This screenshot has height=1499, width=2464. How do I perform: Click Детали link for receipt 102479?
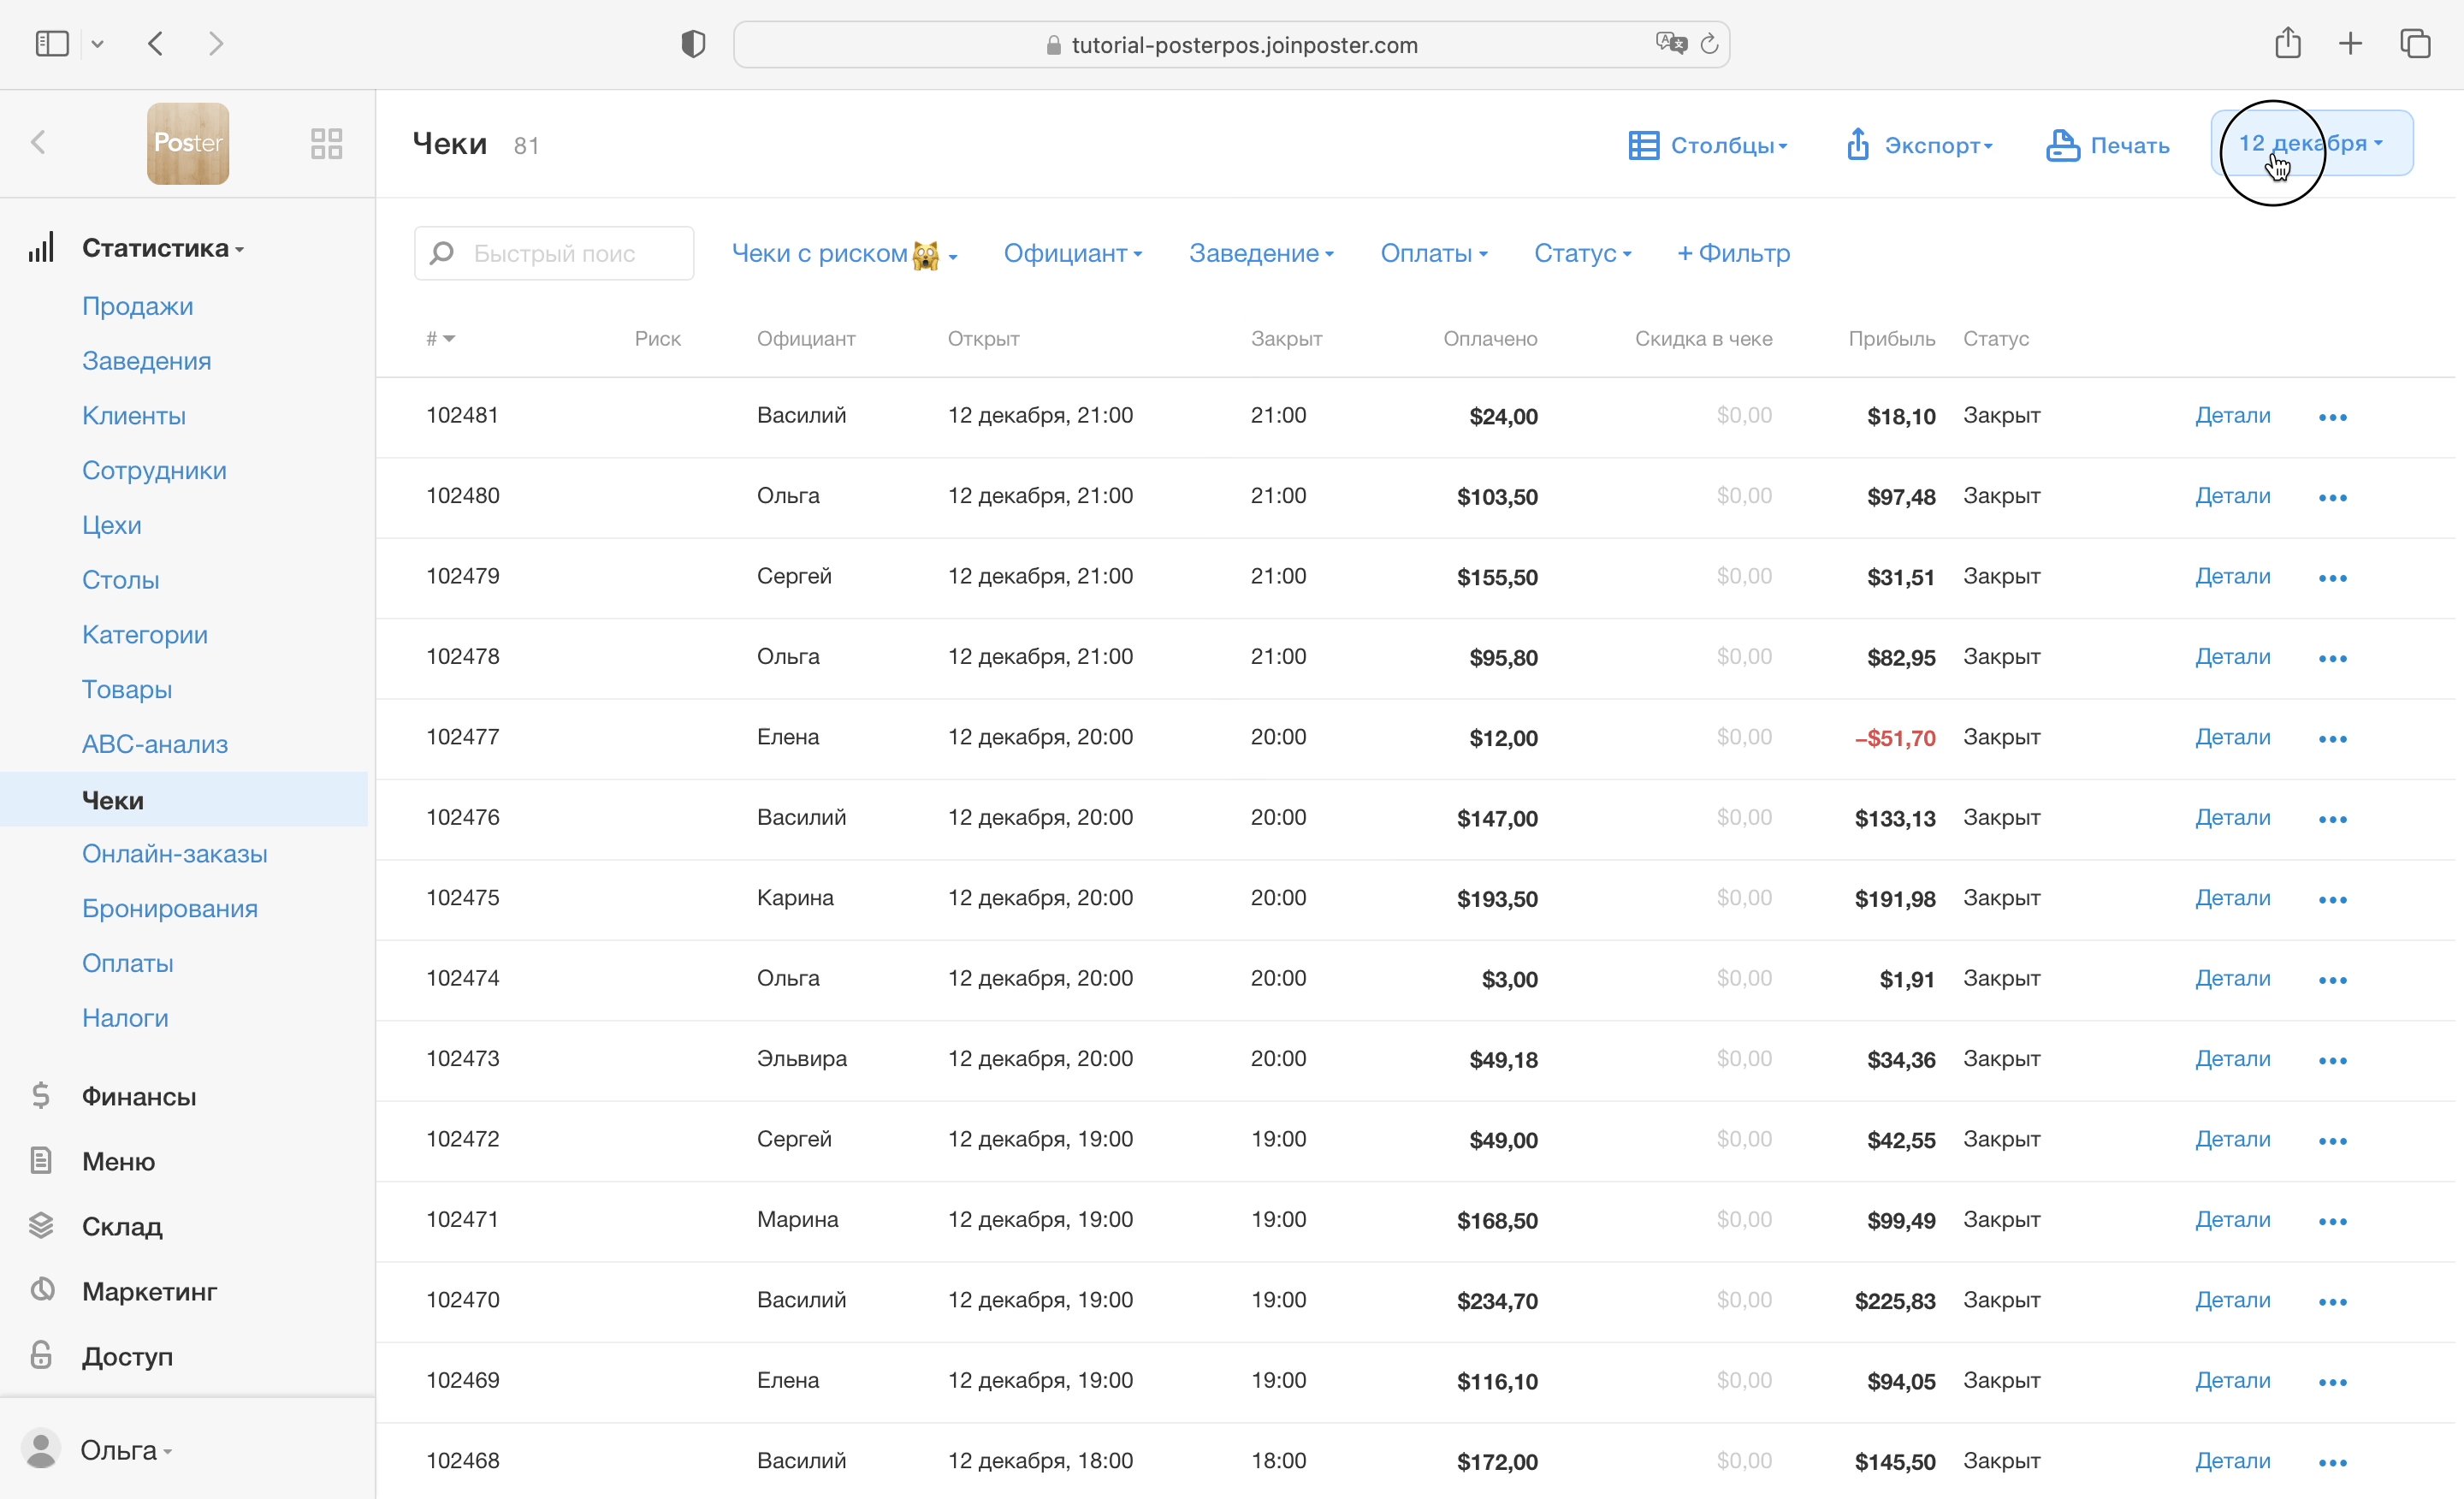[2232, 576]
